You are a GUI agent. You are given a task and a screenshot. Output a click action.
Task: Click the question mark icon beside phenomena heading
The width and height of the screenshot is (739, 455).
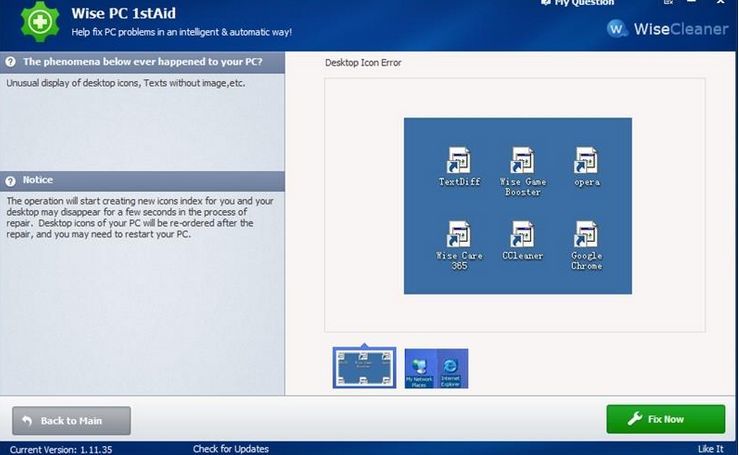(10, 62)
